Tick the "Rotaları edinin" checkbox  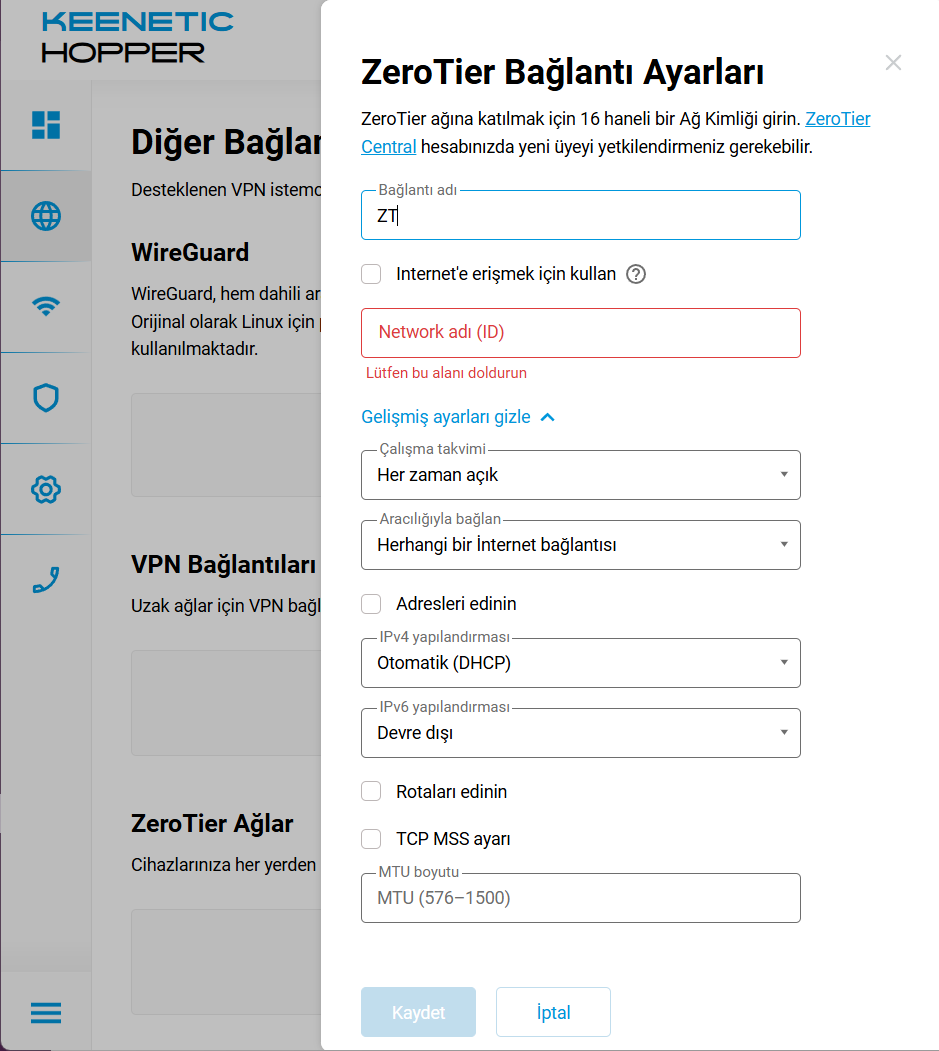(372, 792)
